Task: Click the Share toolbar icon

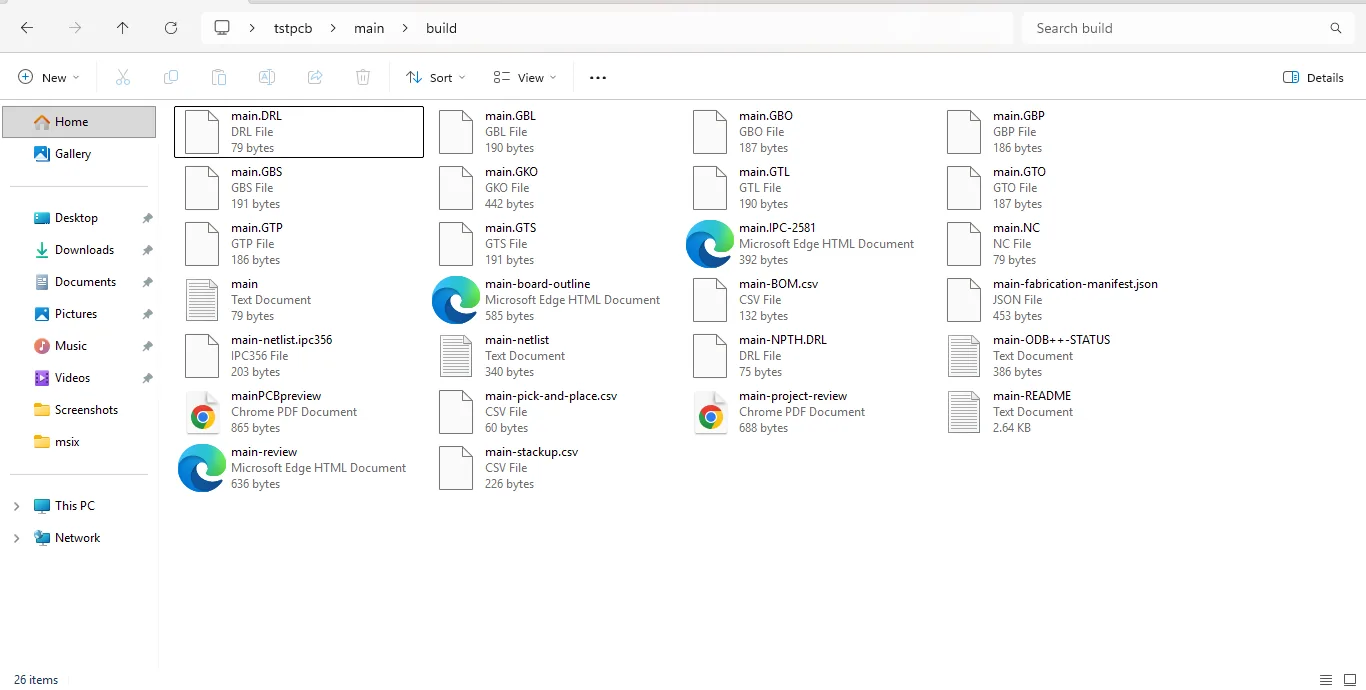Action: [315, 77]
